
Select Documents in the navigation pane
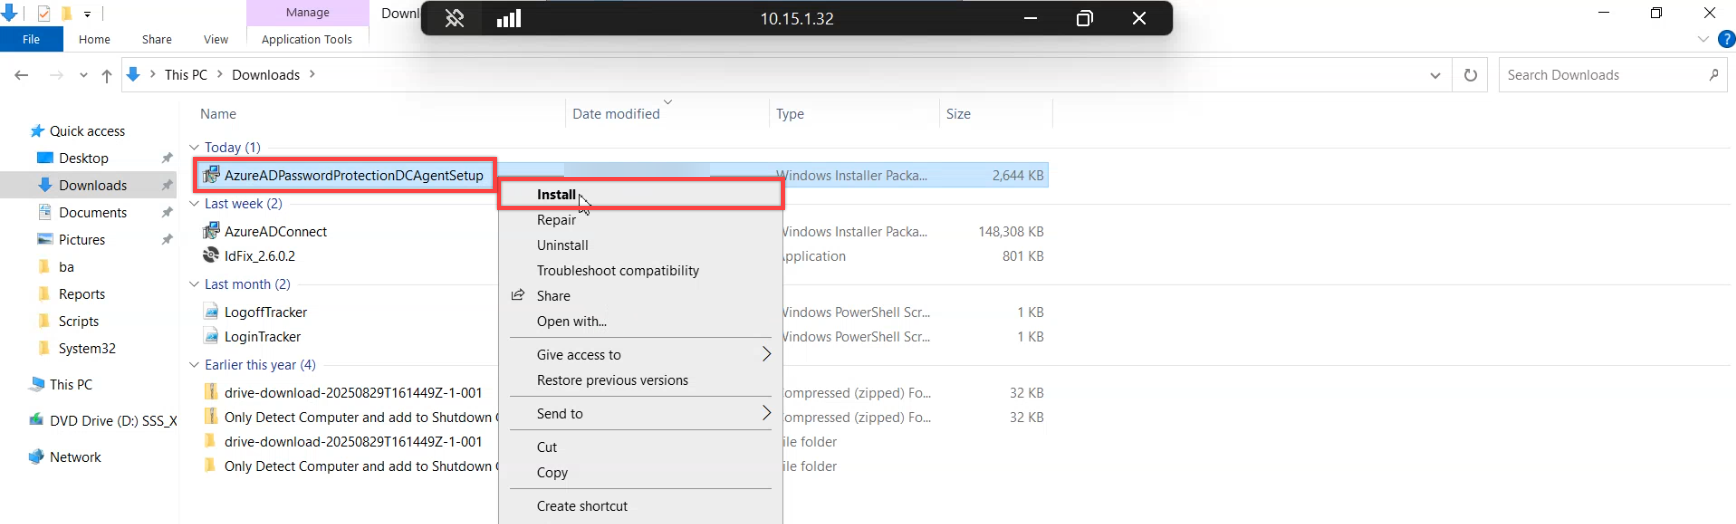click(x=92, y=213)
